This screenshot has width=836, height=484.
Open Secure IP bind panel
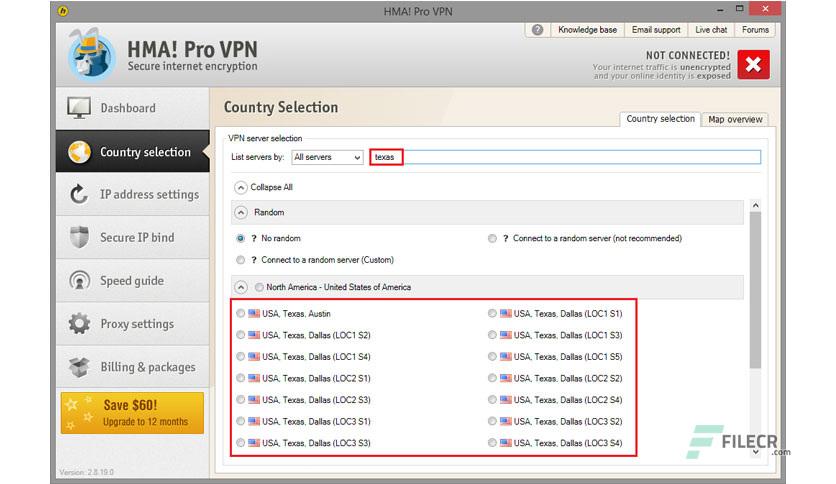coord(132,238)
